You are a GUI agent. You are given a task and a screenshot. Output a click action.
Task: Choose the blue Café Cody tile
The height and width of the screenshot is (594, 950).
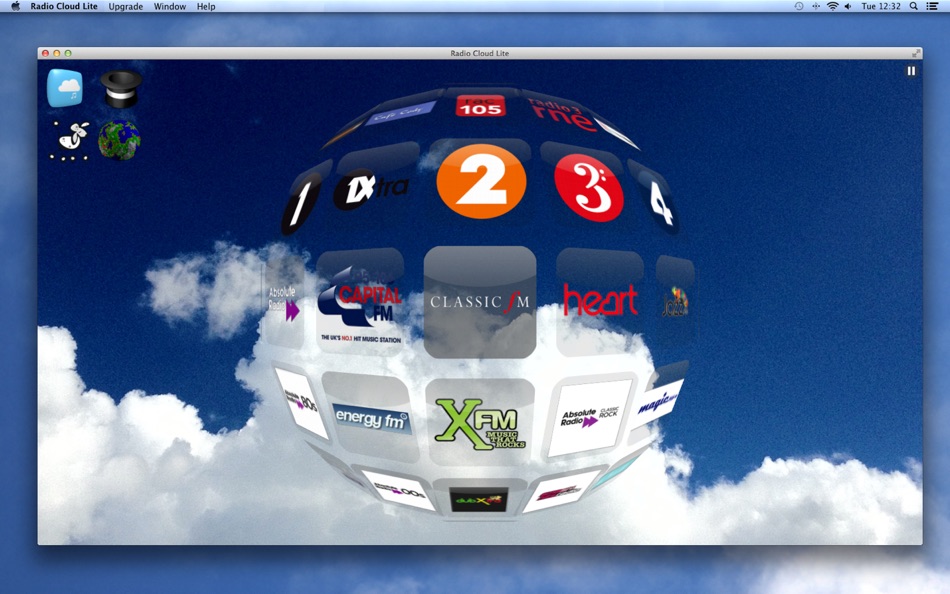(x=400, y=114)
